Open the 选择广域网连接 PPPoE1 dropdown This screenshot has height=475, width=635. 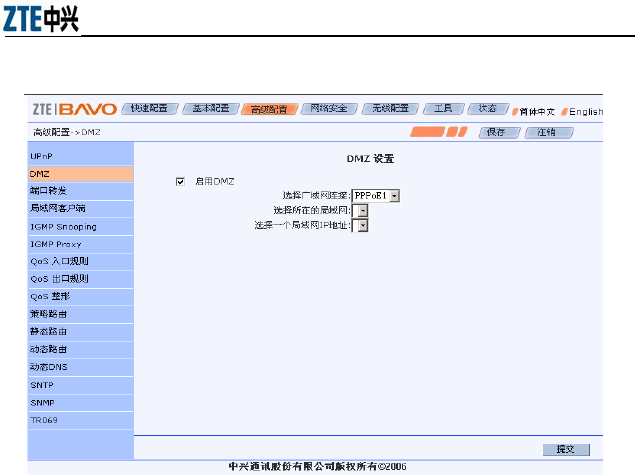[x=376, y=196]
